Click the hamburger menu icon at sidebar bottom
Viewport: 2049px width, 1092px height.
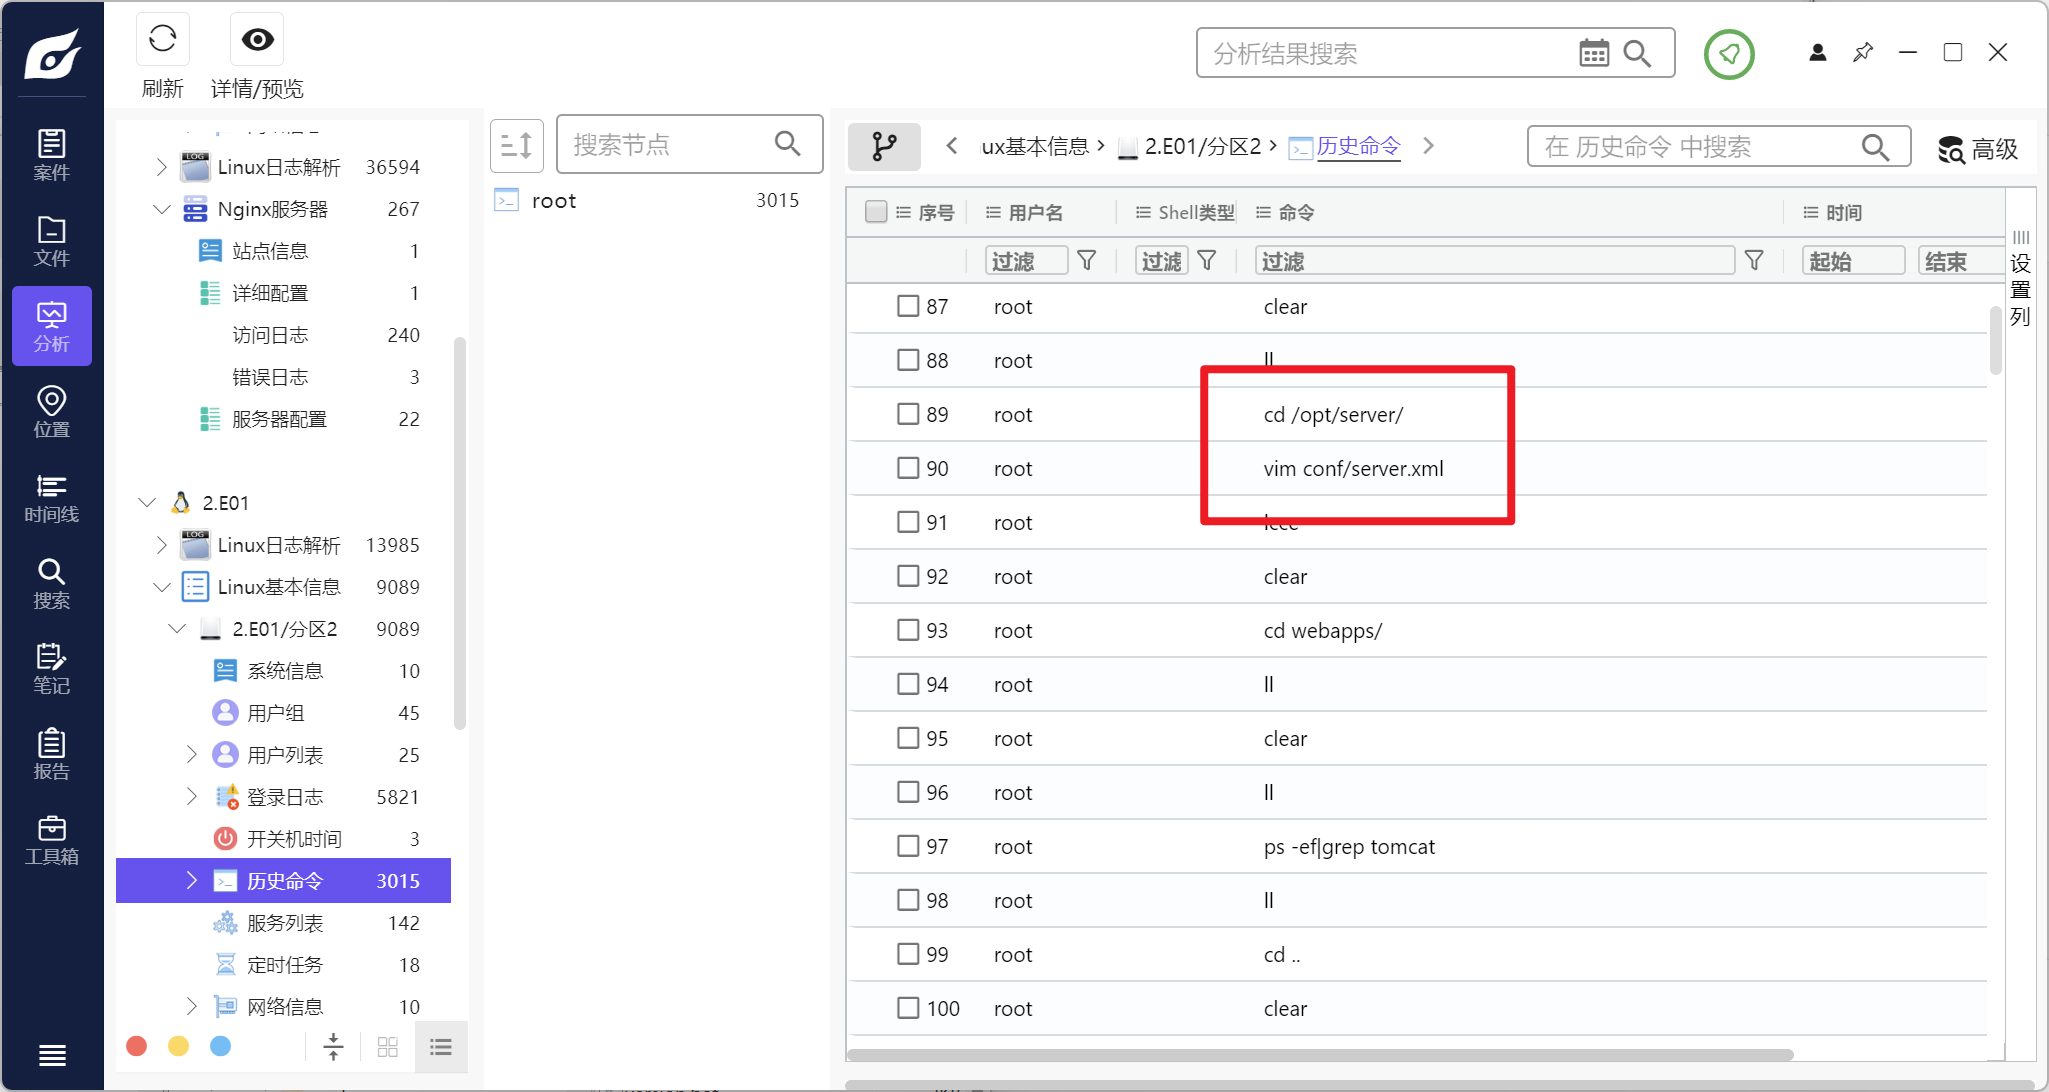click(52, 1055)
